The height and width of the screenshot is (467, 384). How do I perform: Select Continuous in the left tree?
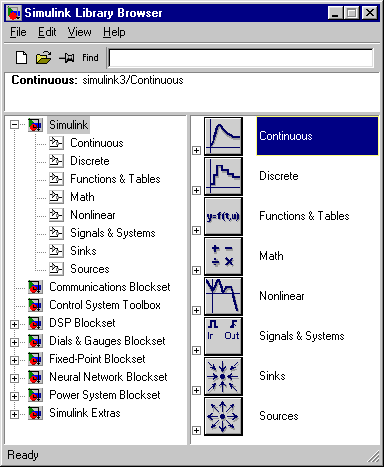tap(97, 143)
